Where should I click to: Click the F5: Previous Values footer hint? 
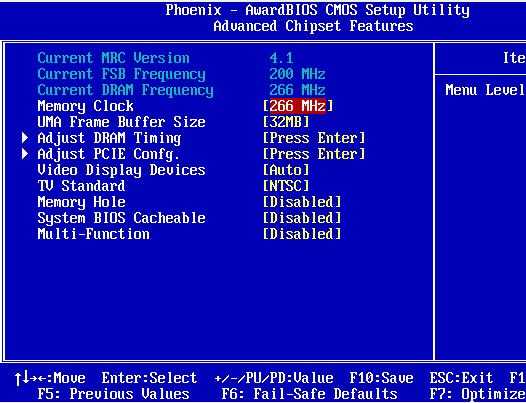tap(113, 394)
